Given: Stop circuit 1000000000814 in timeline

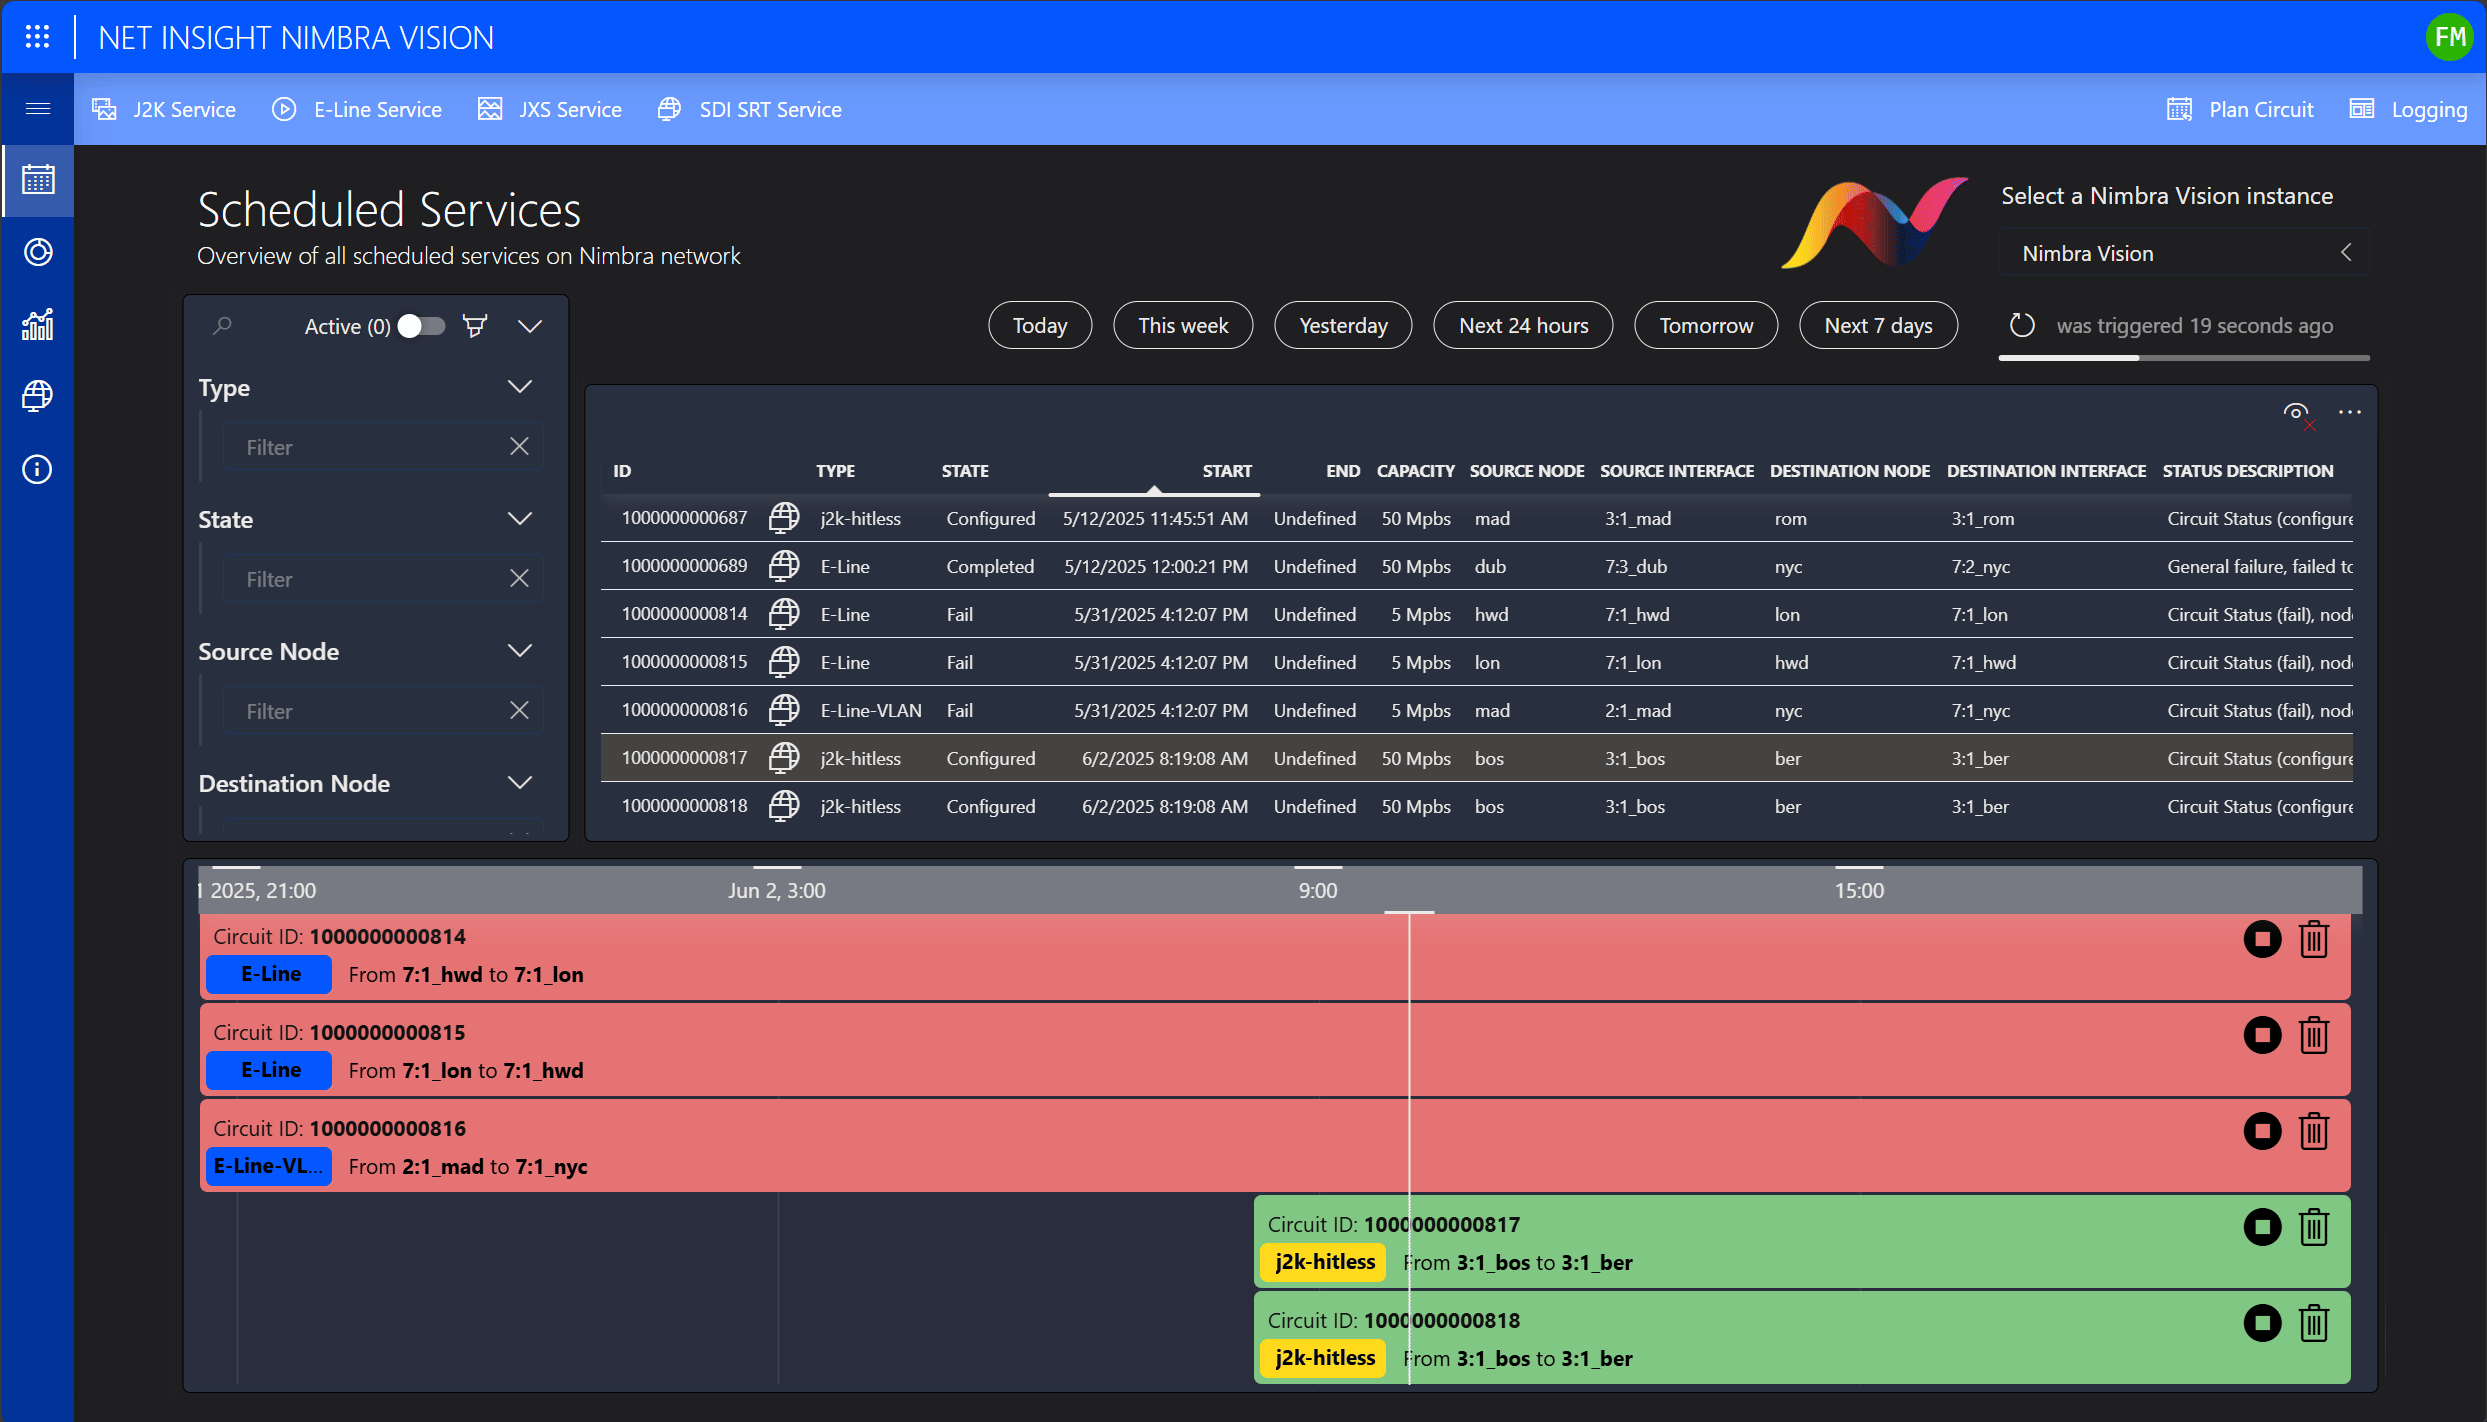Looking at the screenshot, I should 2262,939.
